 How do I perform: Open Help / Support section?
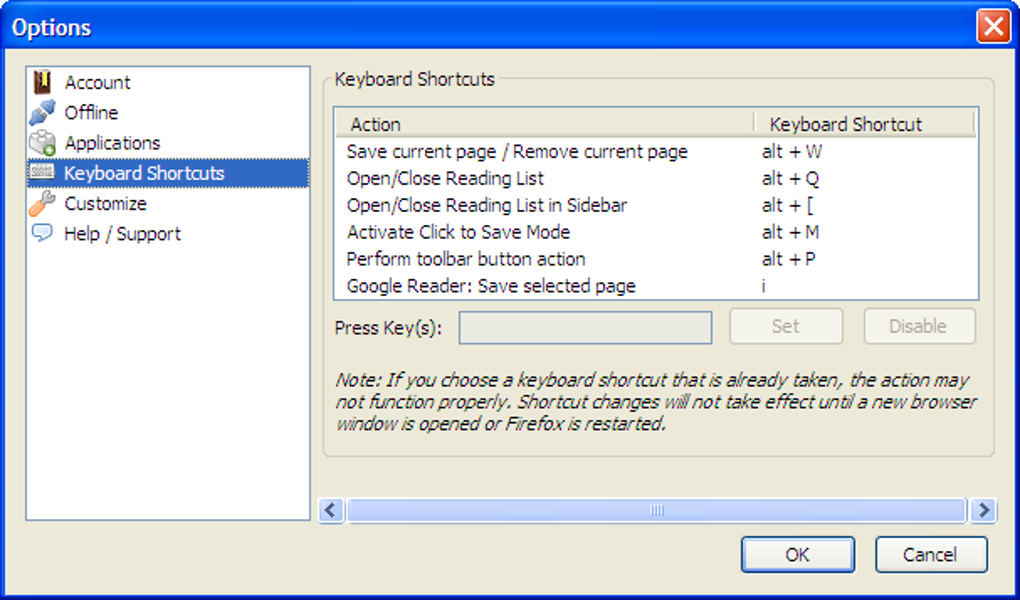pyautogui.click(x=168, y=234)
